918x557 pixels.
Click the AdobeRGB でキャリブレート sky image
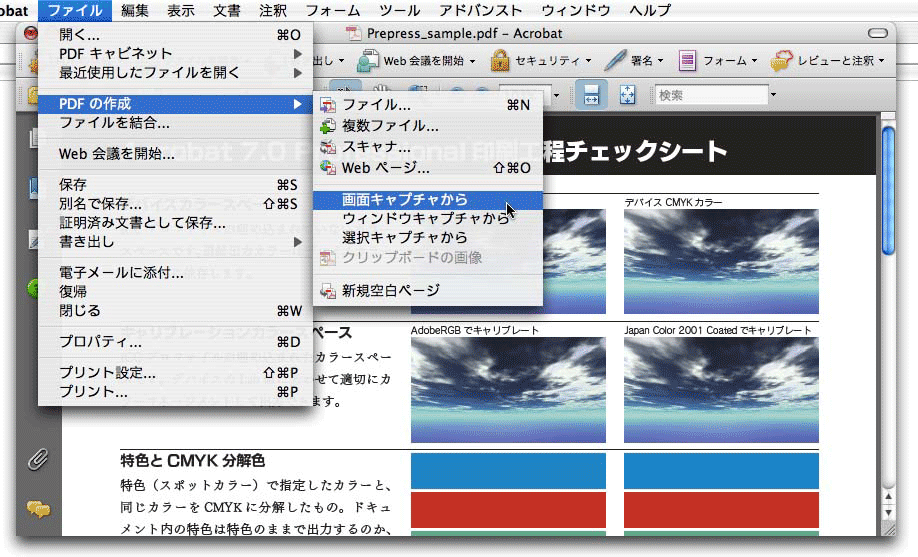pos(508,390)
